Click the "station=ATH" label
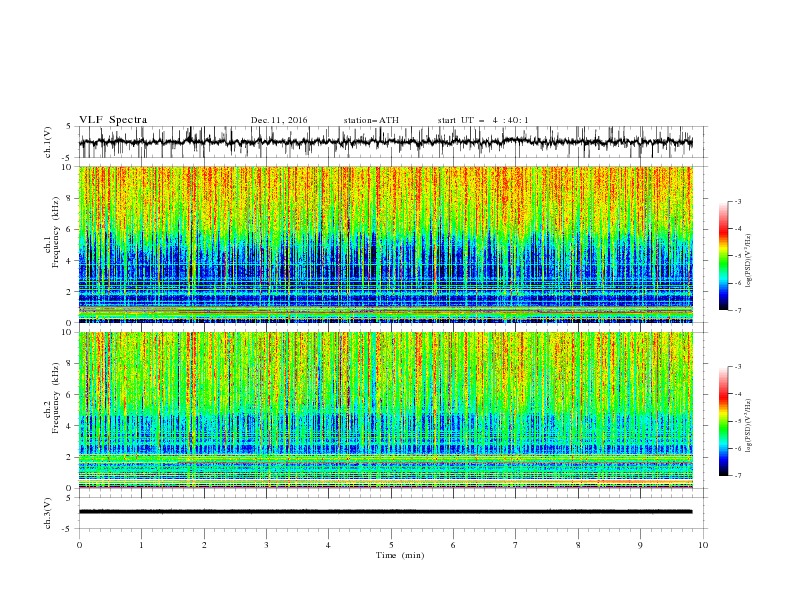 371,120
